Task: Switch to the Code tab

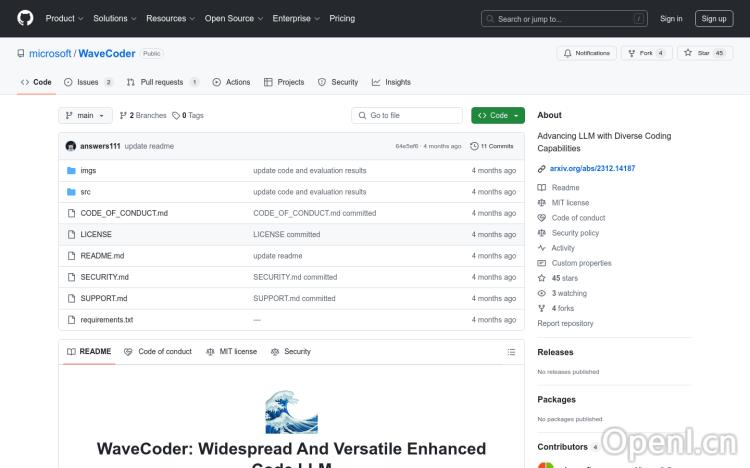Action: (x=36, y=82)
